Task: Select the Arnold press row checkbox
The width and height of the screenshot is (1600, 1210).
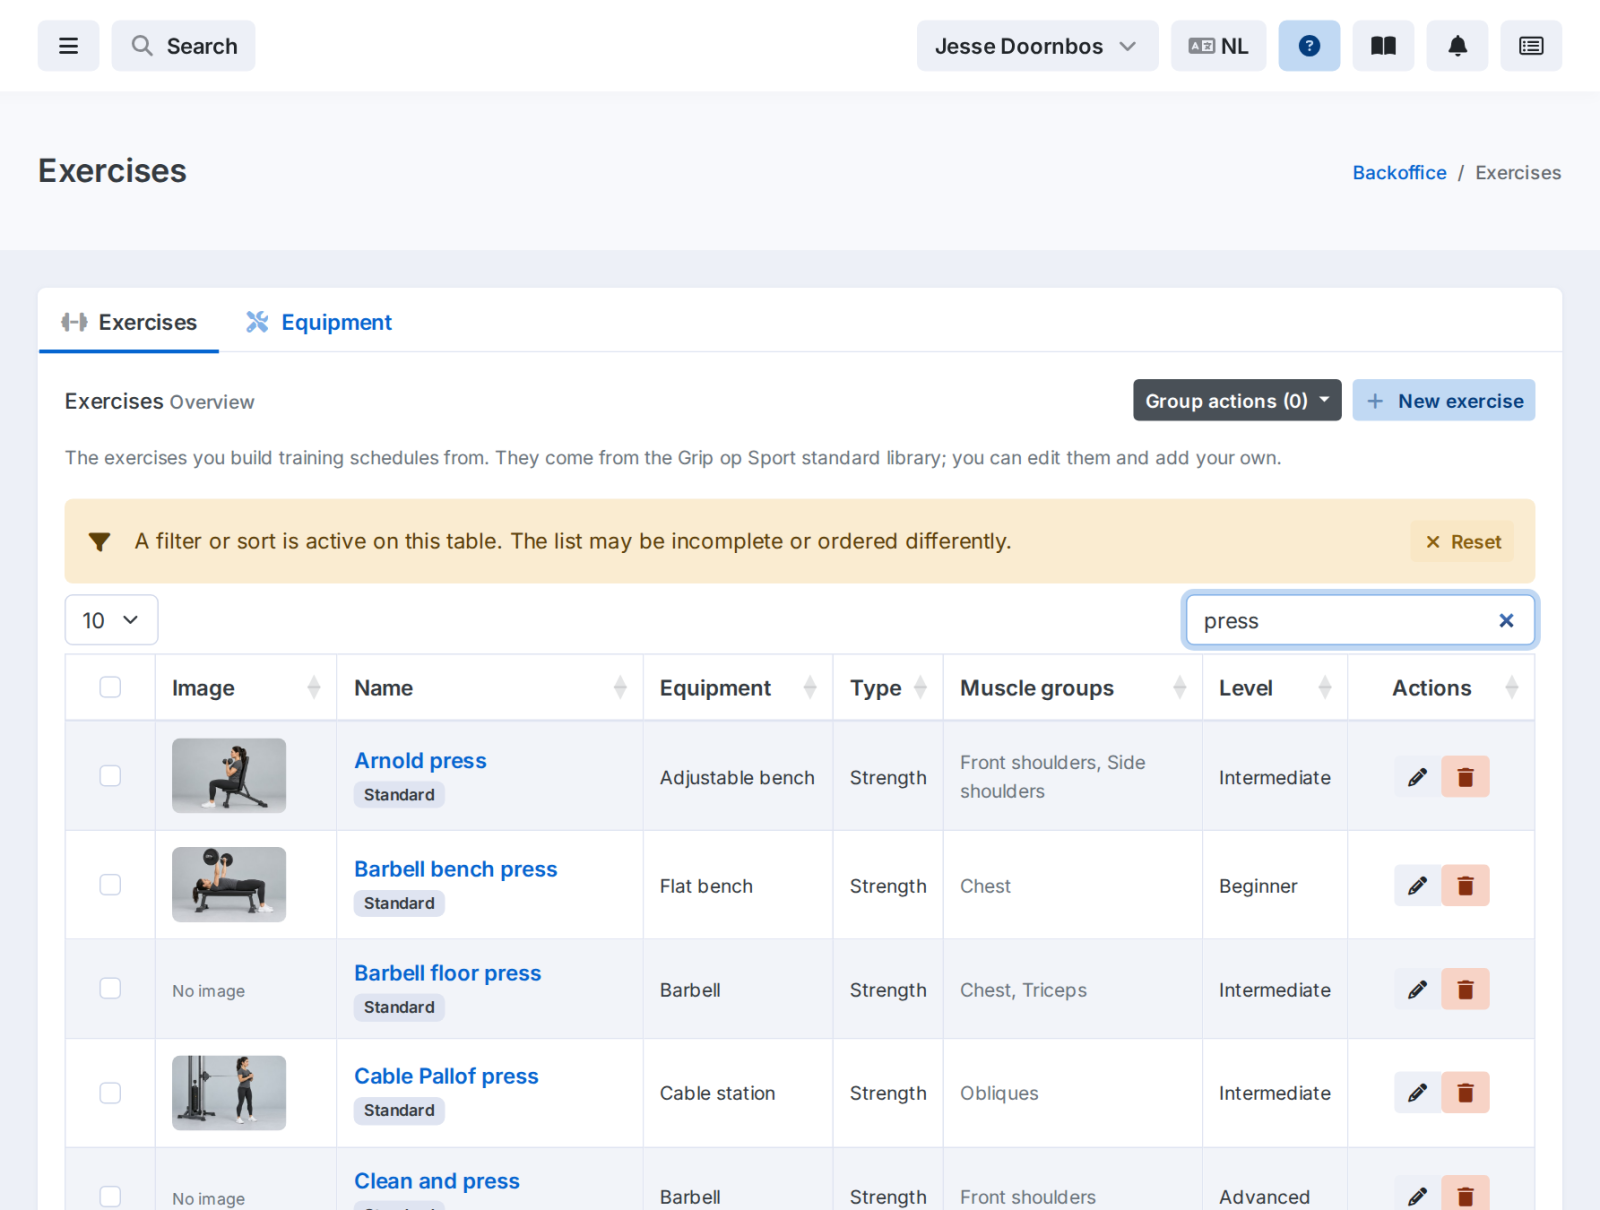Action: coord(110,776)
